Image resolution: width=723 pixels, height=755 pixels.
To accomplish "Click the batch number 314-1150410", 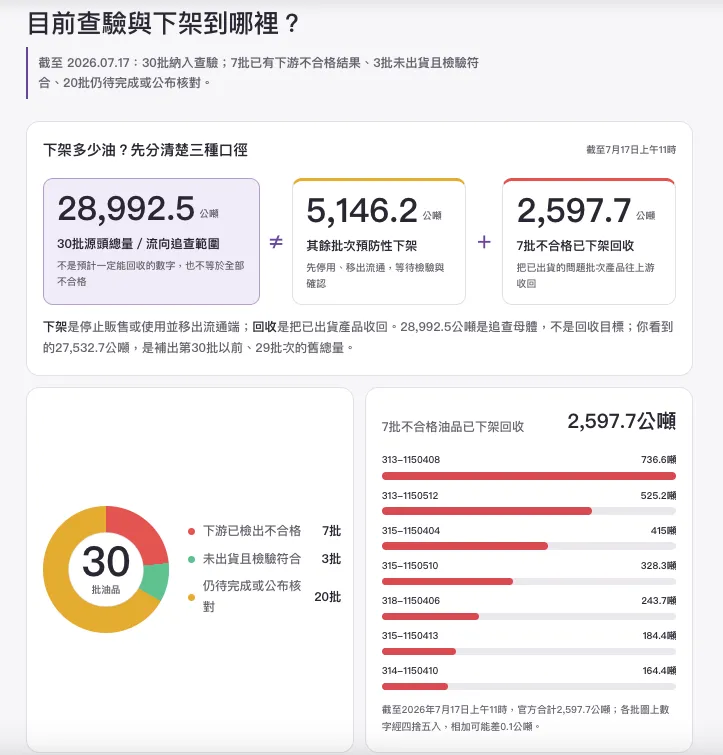I will [x=410, y=670].
